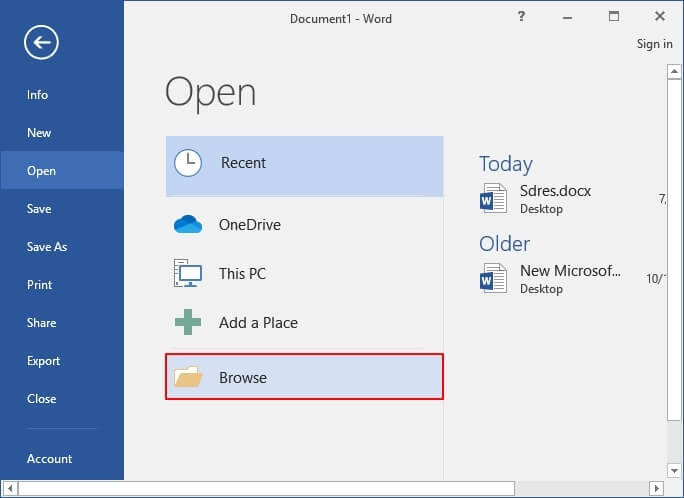Viewport: 684px width, 498px height.
Task: Choose Save As from the sidebar
Action: [47, 247]
